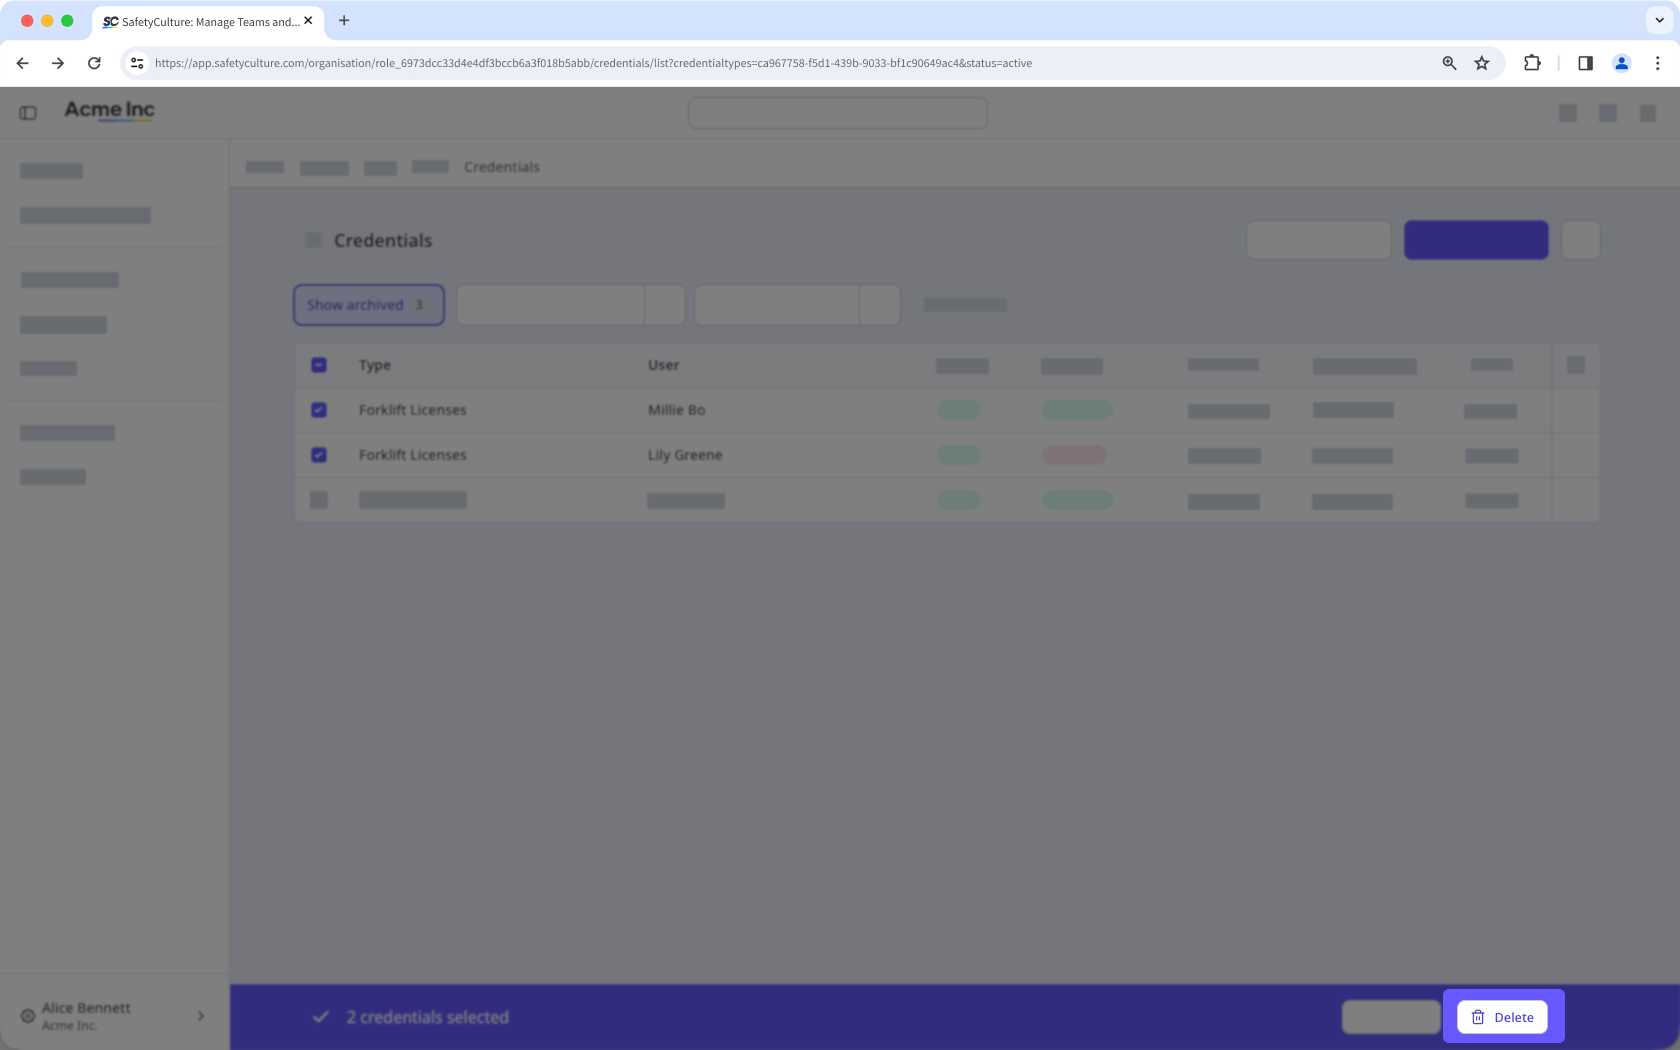Toggle the Show archived filter
This screenshot has width=1680, height=1050.
pos(368,305)
